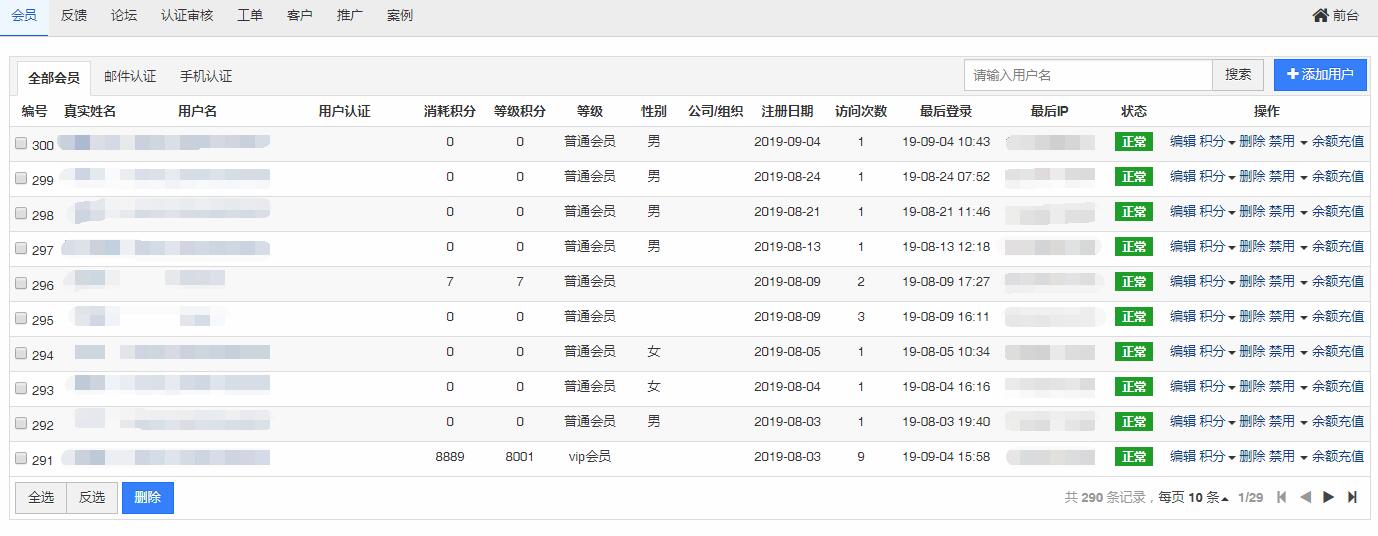Viewport: 1378px width, 536px height.
Task: Switch to the 邮件认证 tab
Action: coord(130,77)
